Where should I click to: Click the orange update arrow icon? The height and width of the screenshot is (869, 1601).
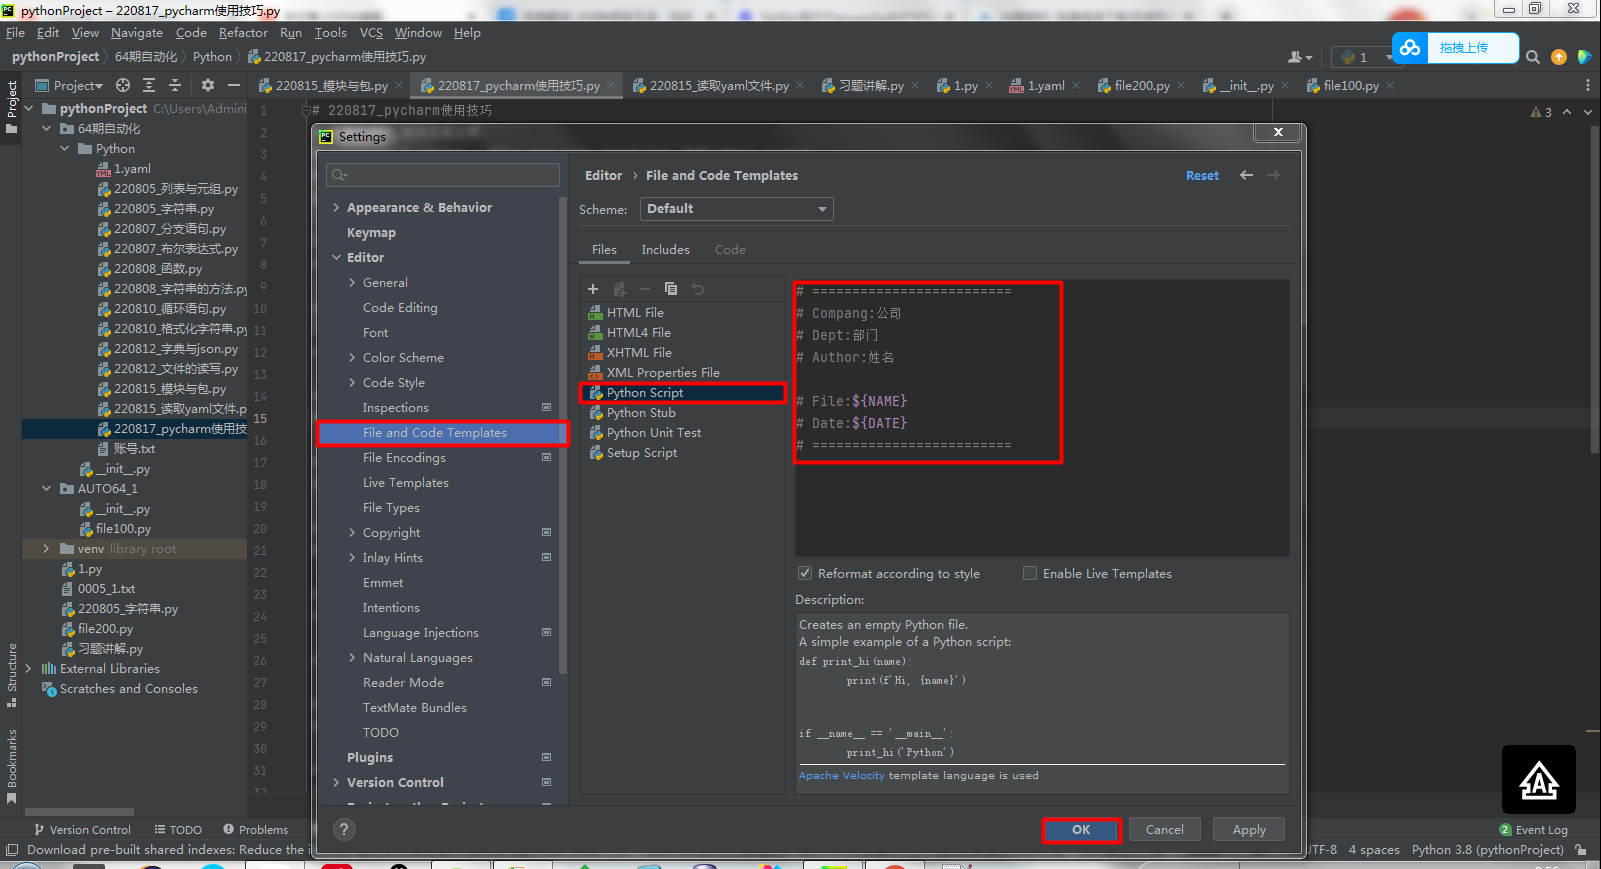point(1559,57)
